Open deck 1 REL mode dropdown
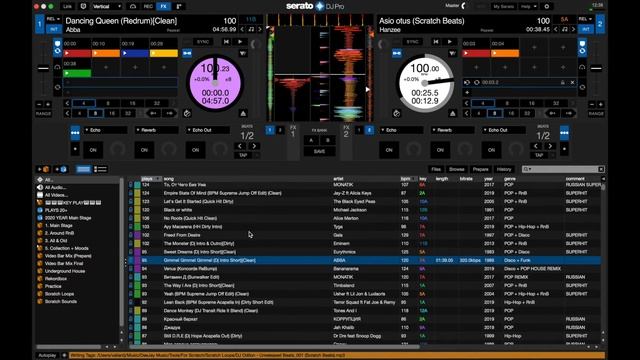The image size is (640, 360). (x=53, y=19)
